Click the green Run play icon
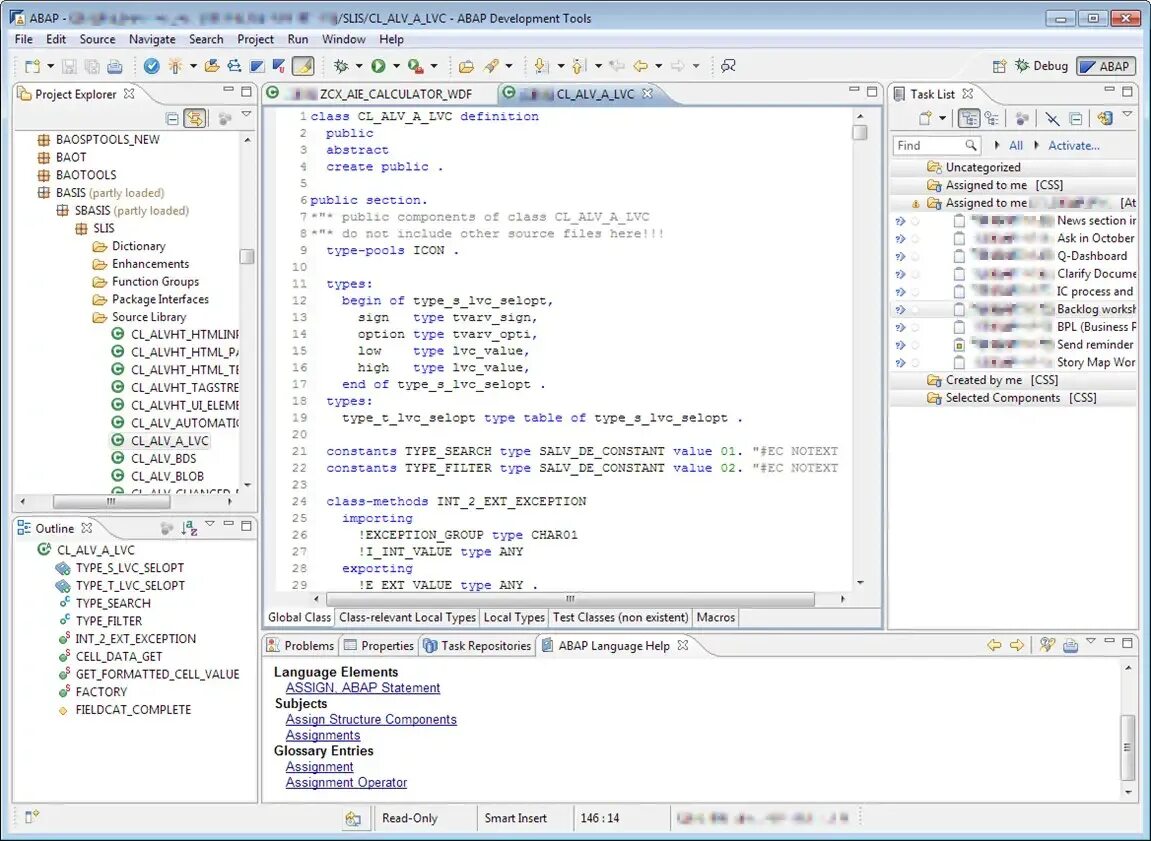 (378, 67)
